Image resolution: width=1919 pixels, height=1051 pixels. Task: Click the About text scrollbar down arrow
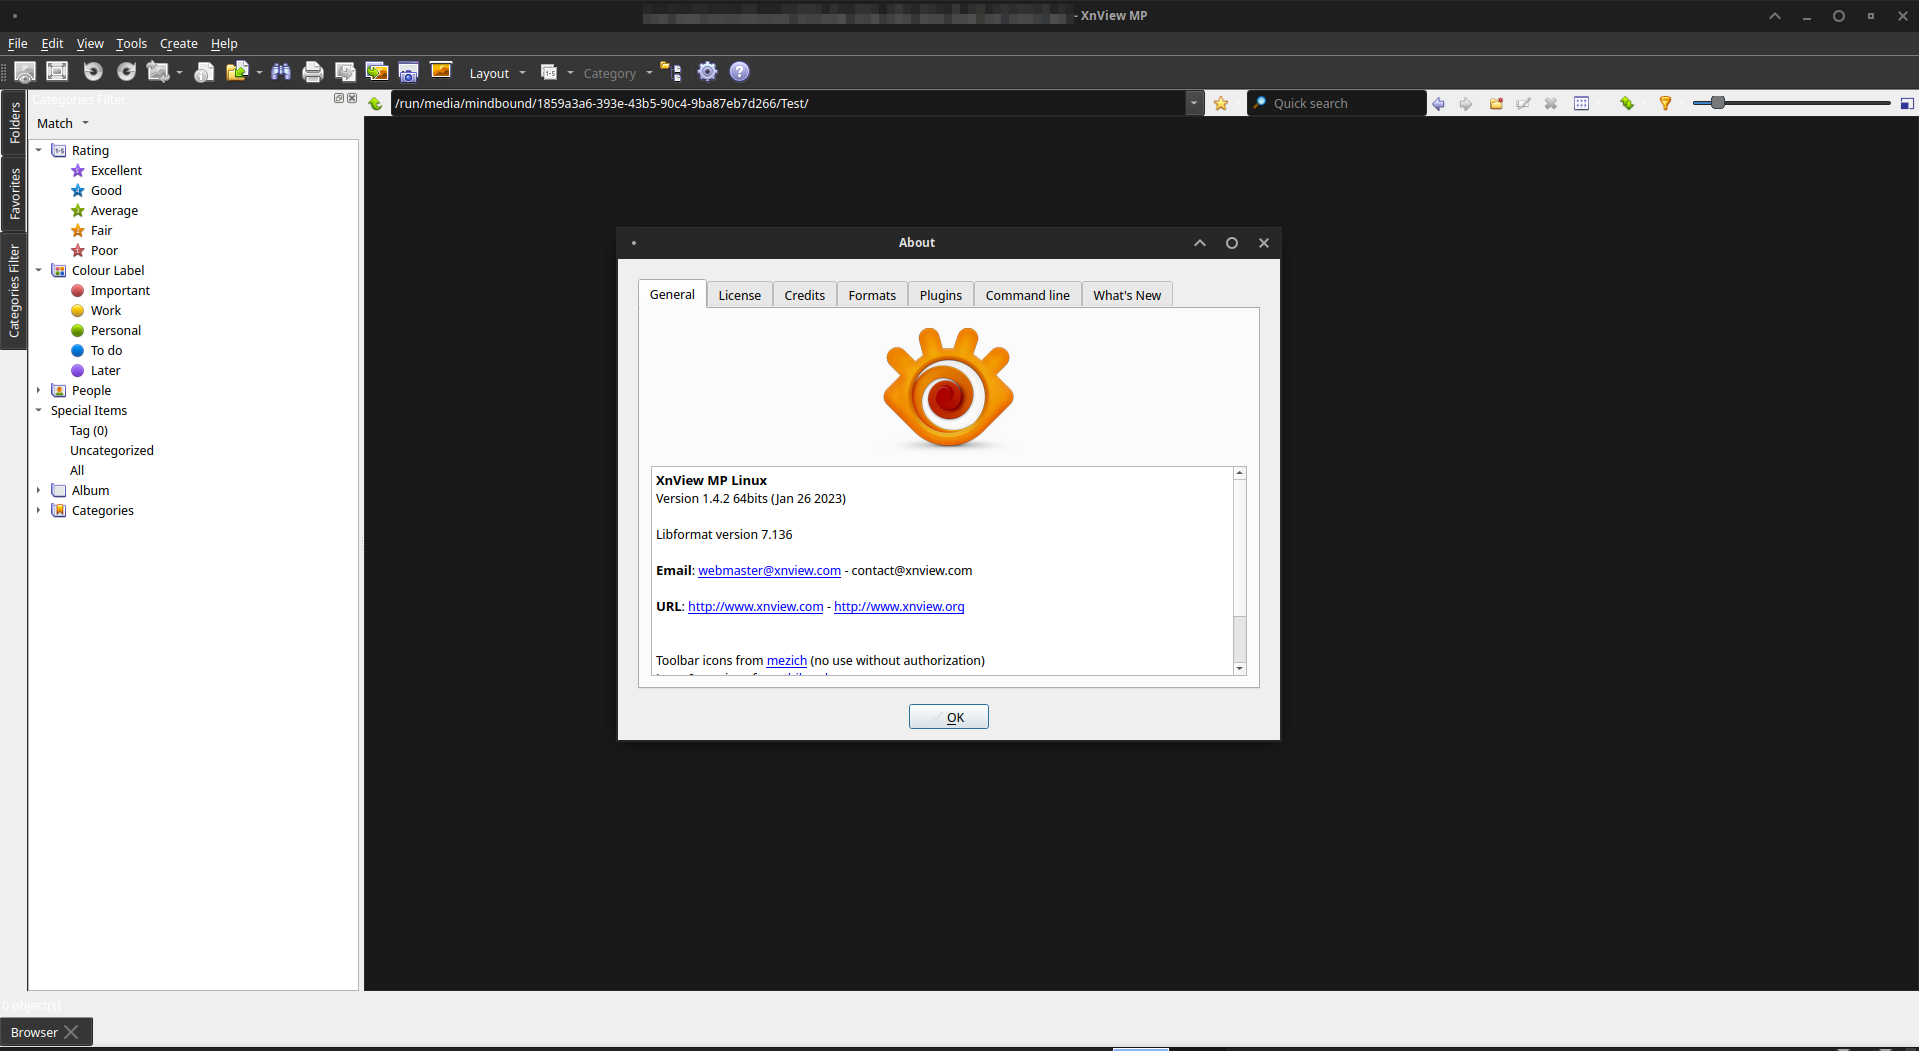pos(1240,668)
